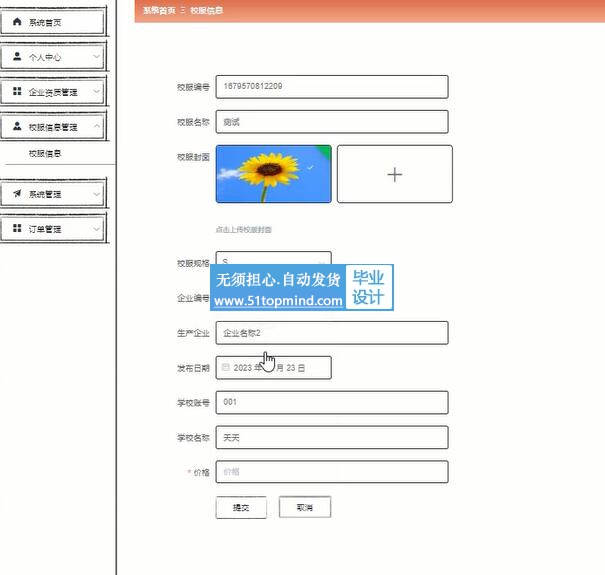The width and height of the screenshot is (605, 575).
Task: Click the empty image upload box
Action: 395,174
